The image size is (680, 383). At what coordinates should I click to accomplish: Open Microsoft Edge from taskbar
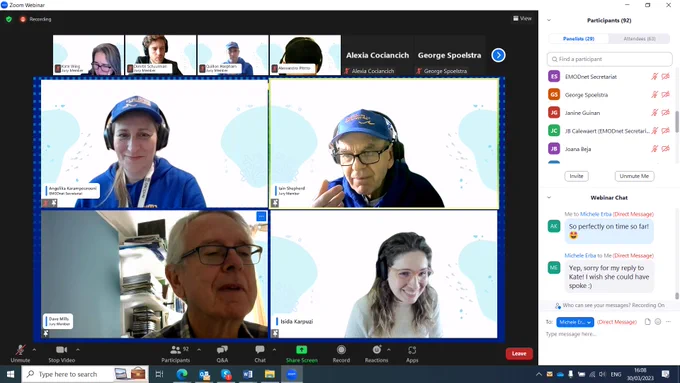182,374
